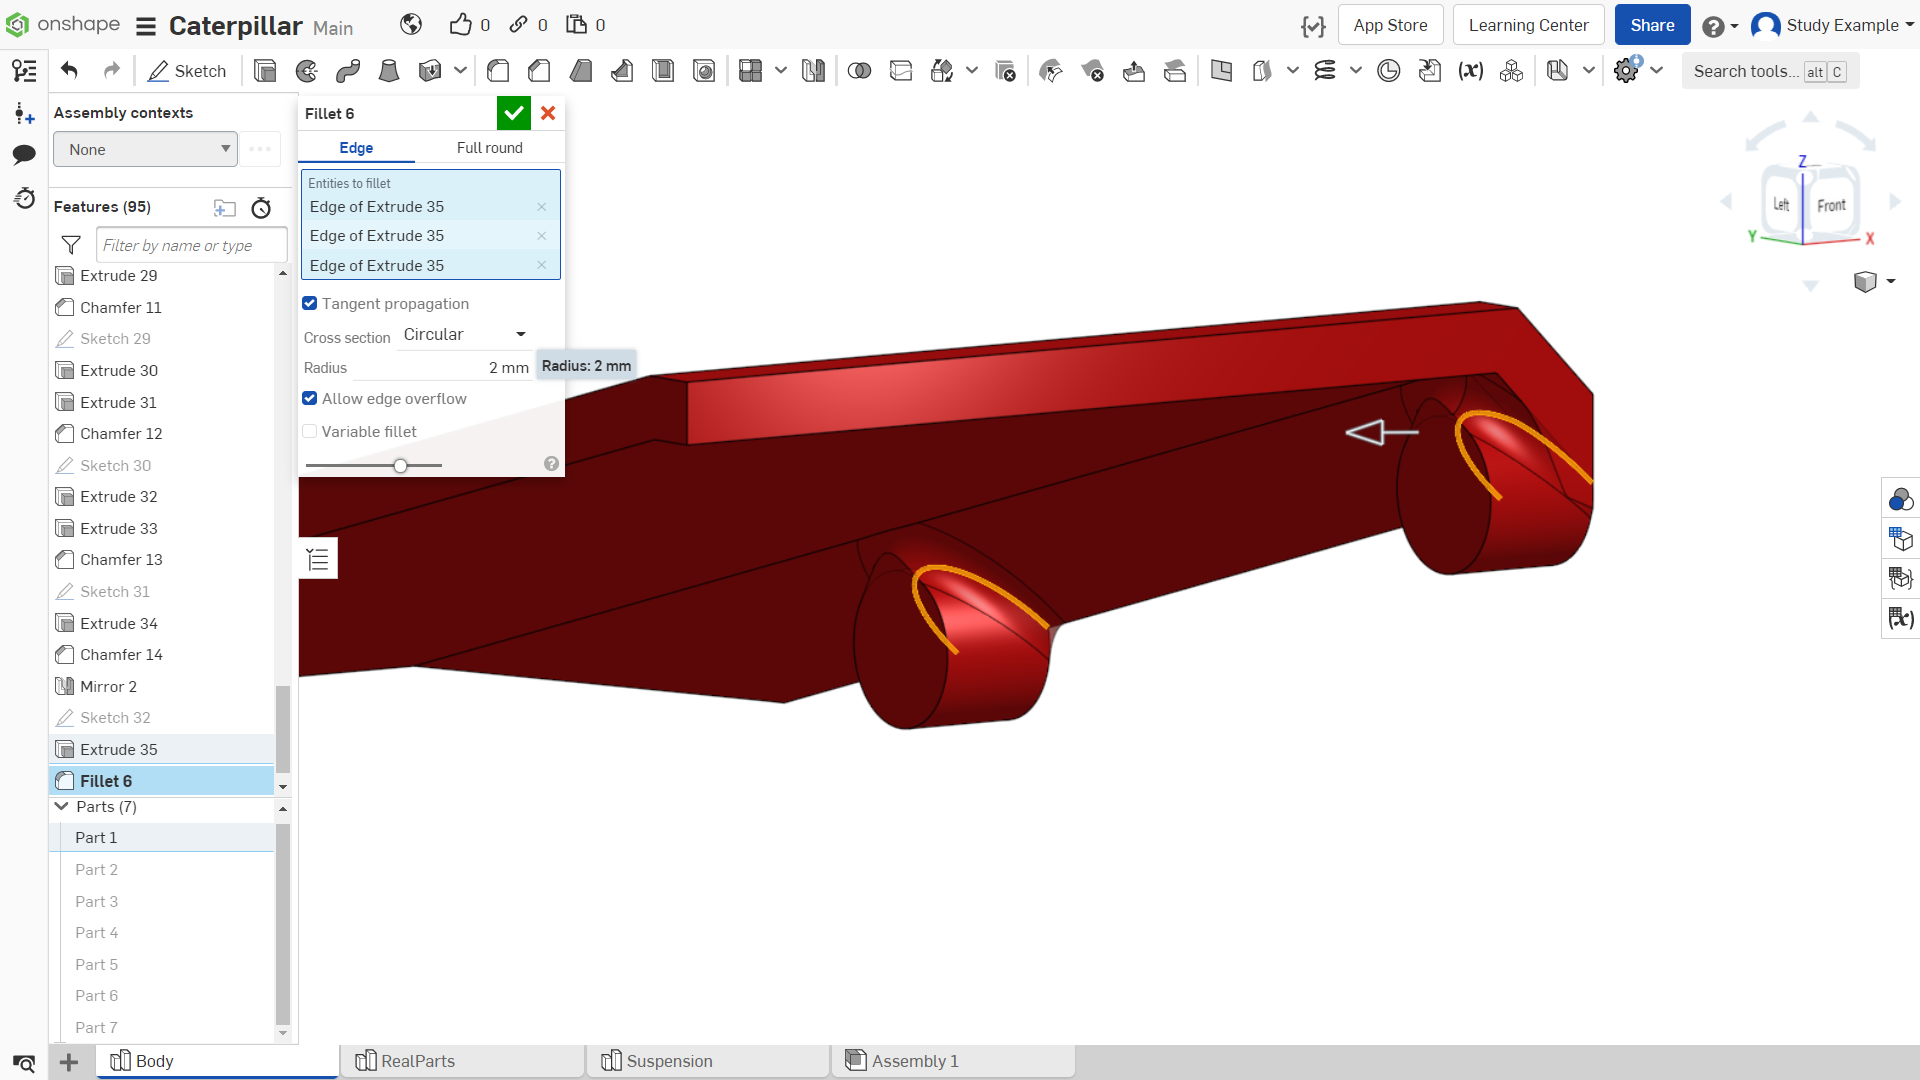Click the Front face of view cube
This screenshot has height=1080, width=1920.
(1831, 205)
